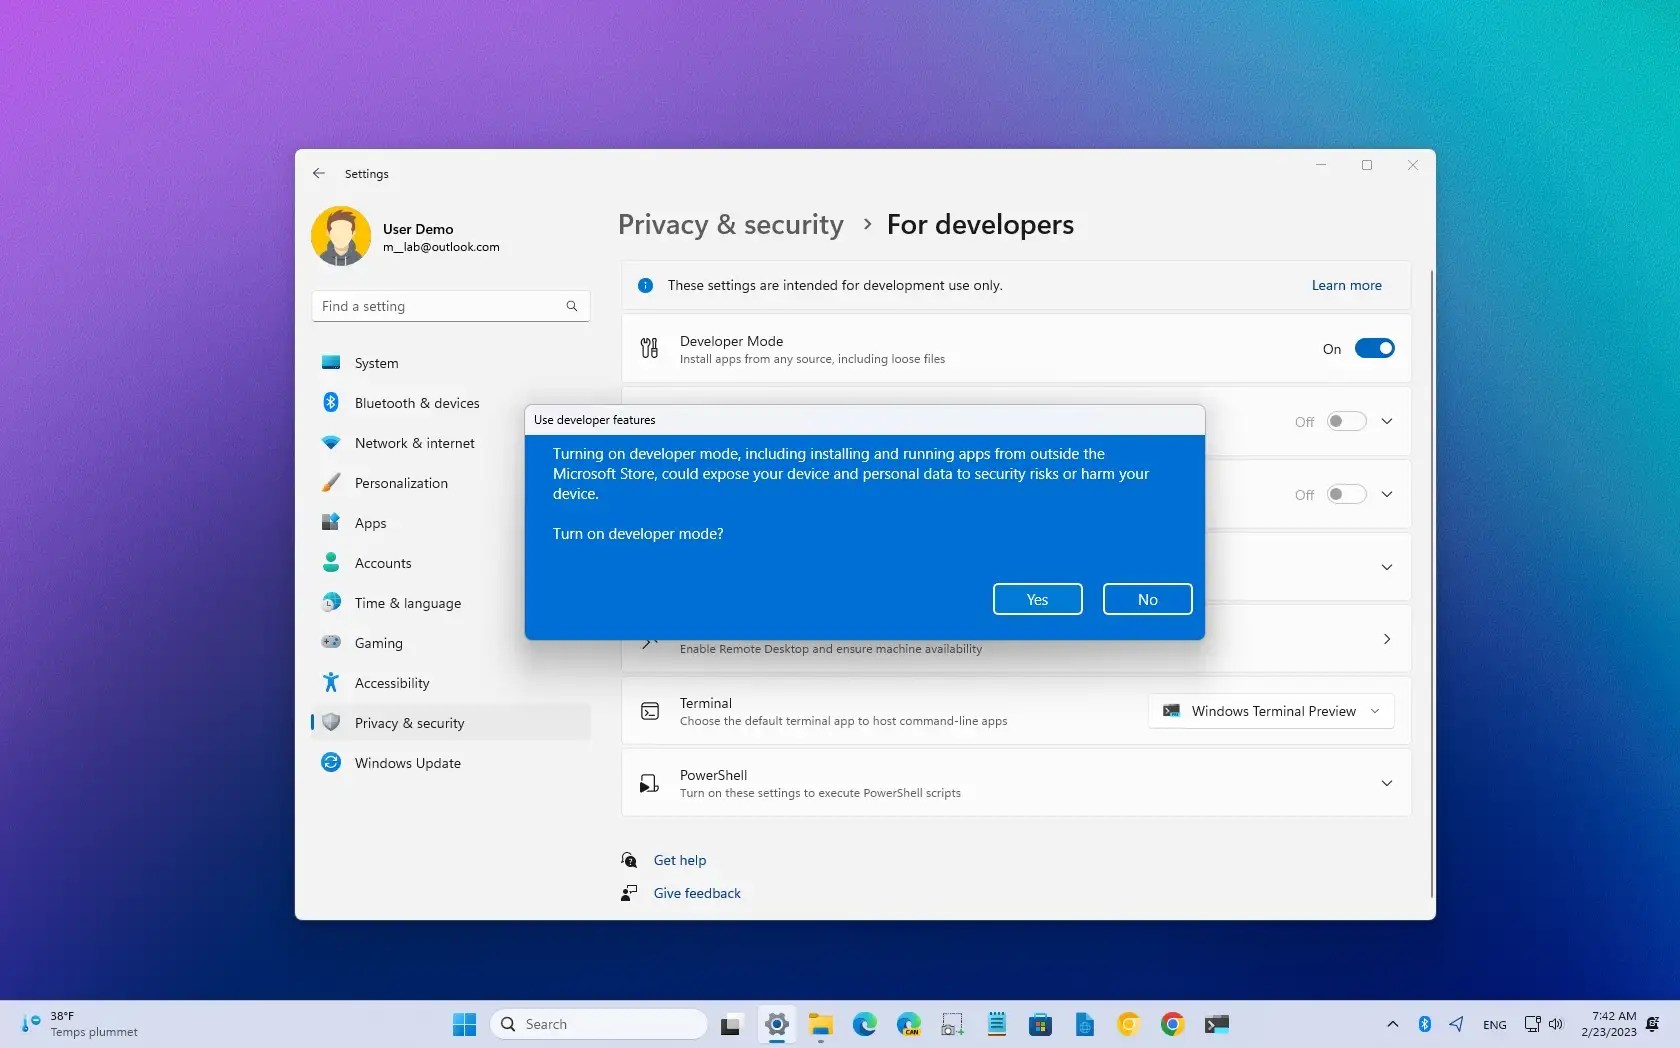Open the Learn more link
The image size is (1680, 1048).
pos(1345,285)
